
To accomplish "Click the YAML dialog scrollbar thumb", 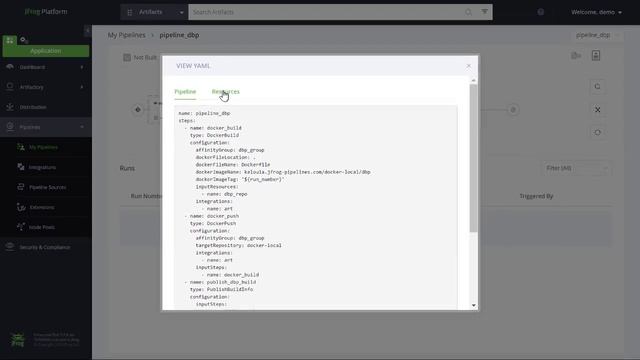I will point(473,158).
